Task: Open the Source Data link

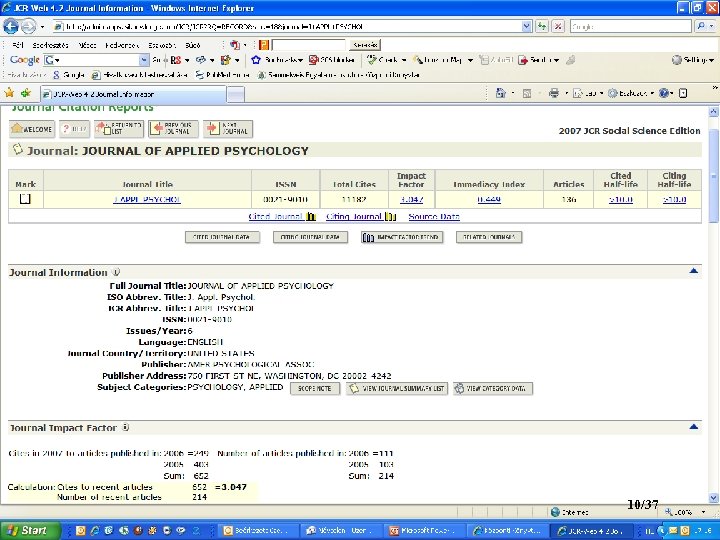Action: click(434, 217)
